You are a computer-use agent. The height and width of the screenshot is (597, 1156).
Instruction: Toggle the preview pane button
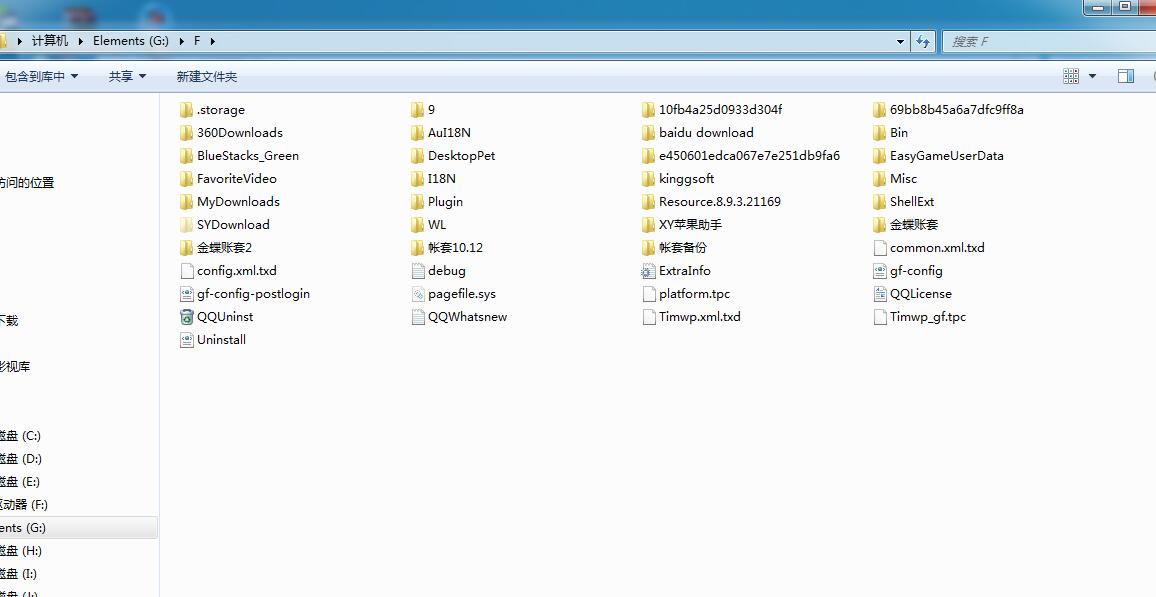coord(1125,76)
